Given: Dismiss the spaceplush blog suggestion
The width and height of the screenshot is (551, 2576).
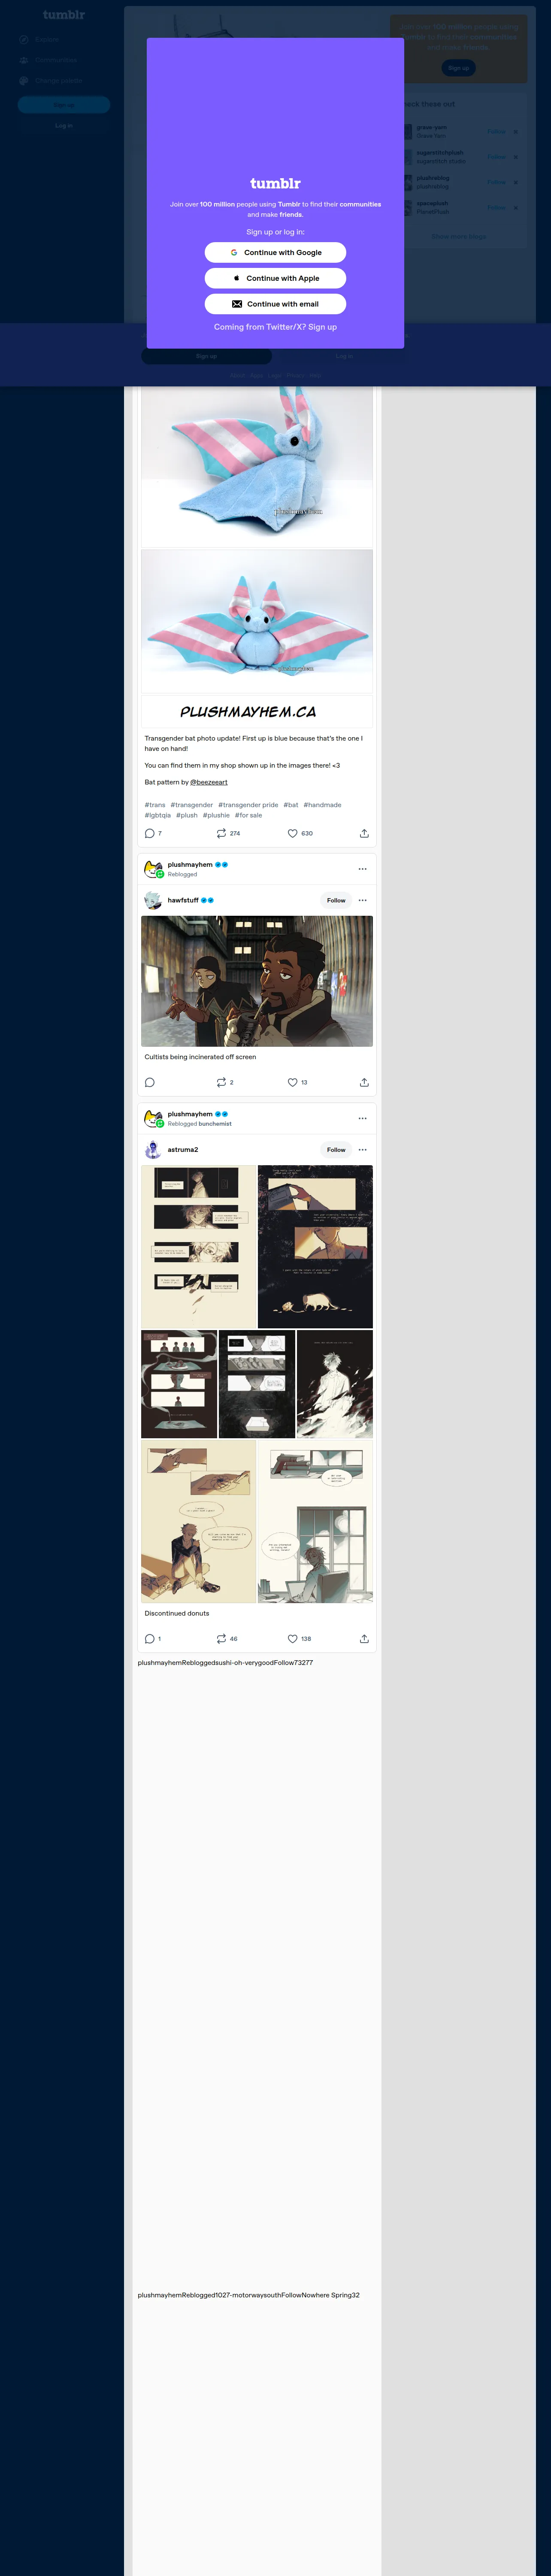Looking at the screenshot, I should pyautogui.click(x=516, y=208).
